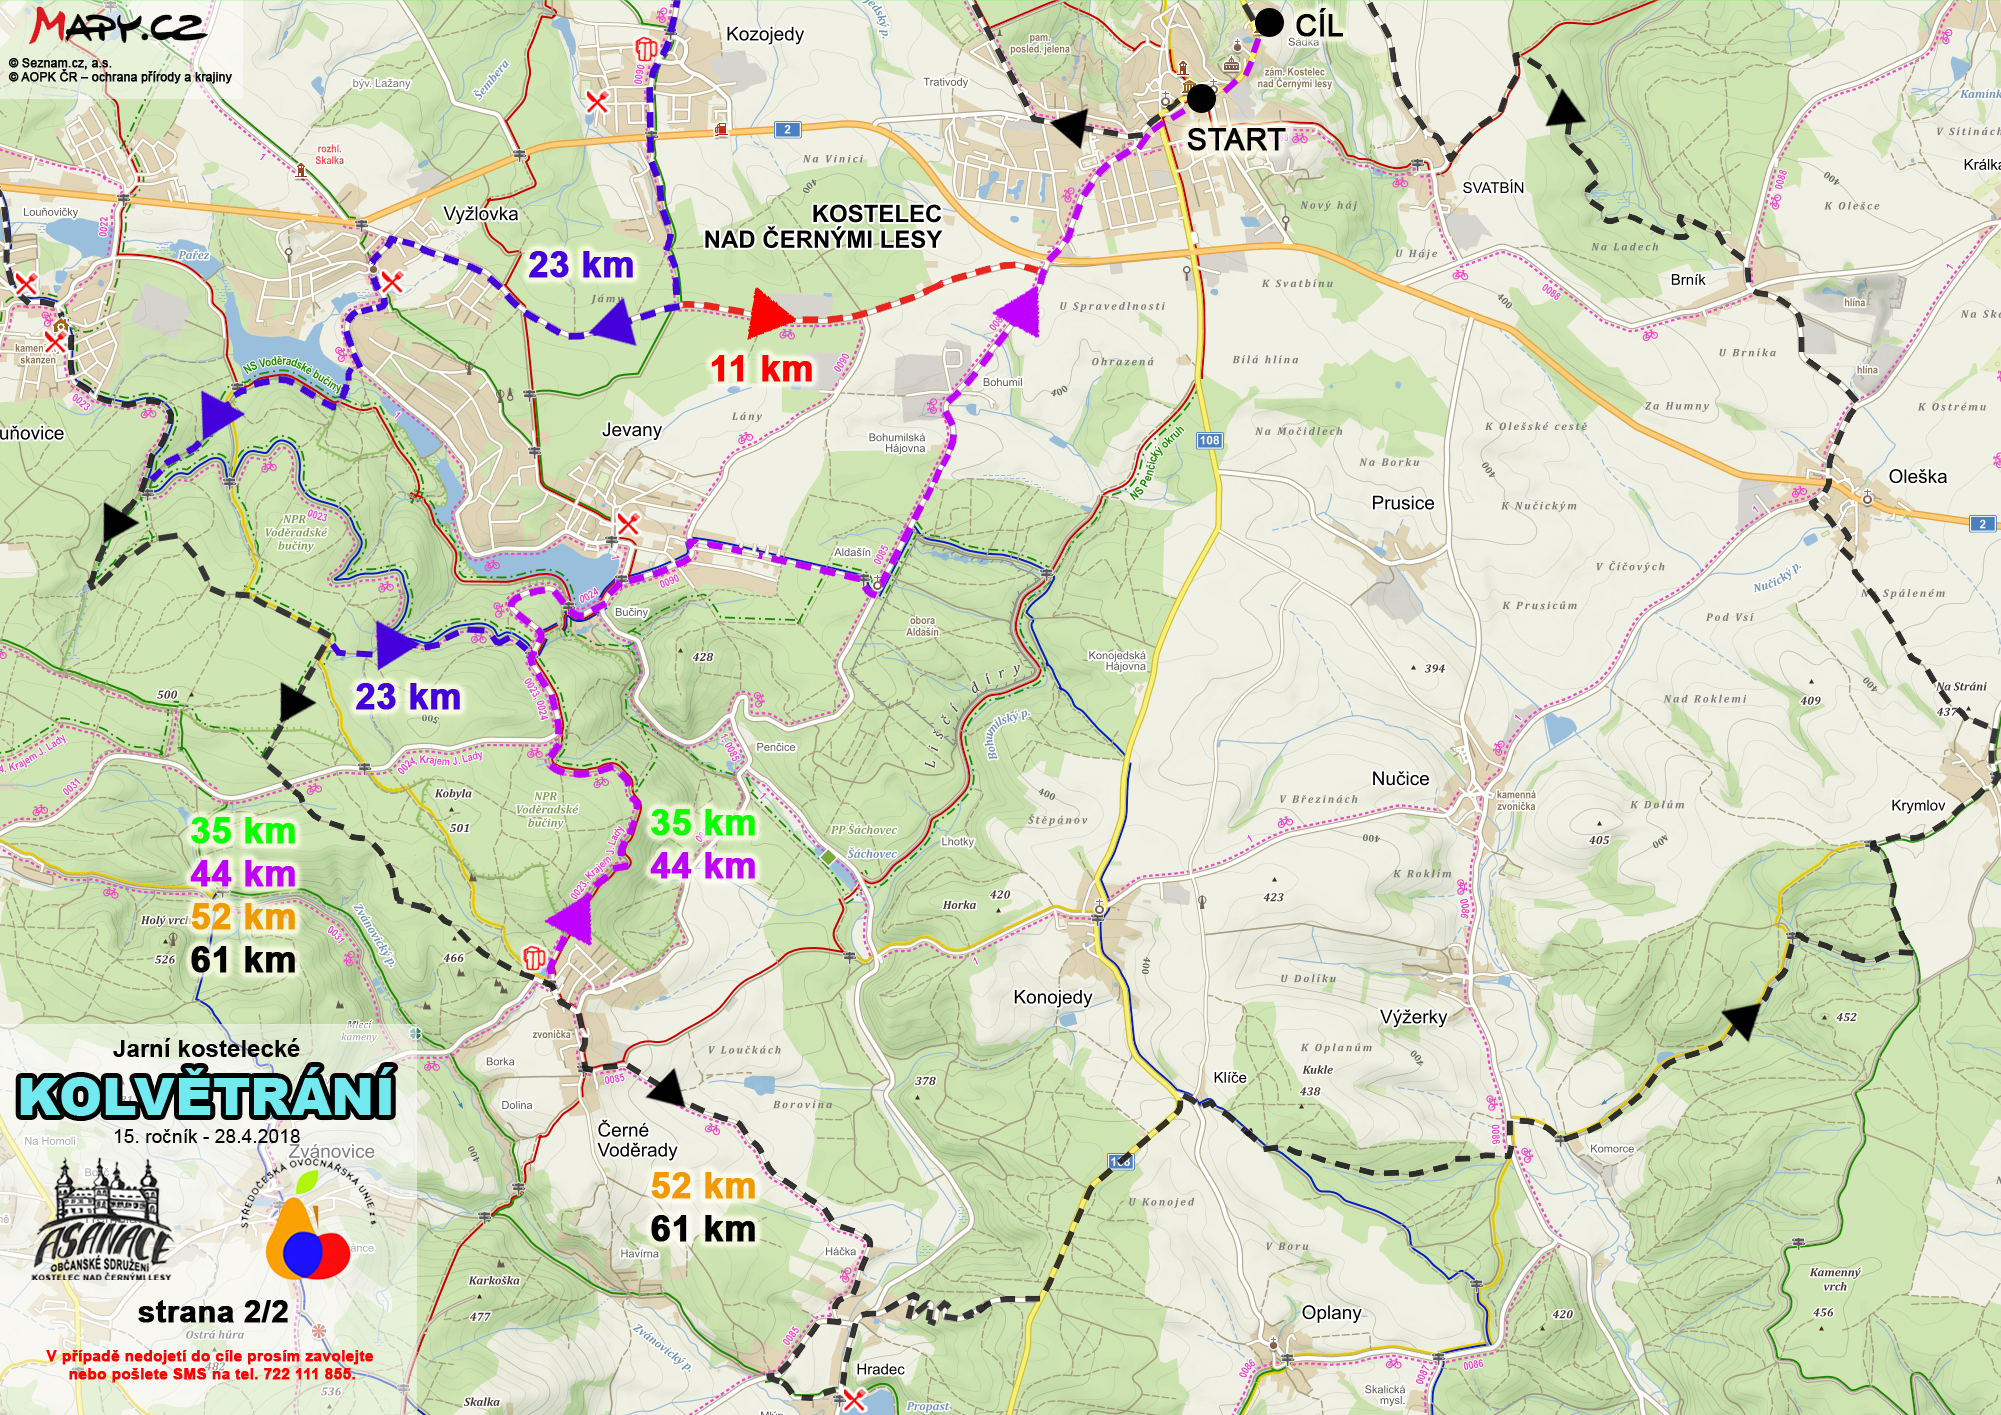
Task: Click the Konojedy town label
Action: [x=1053, y=997]
